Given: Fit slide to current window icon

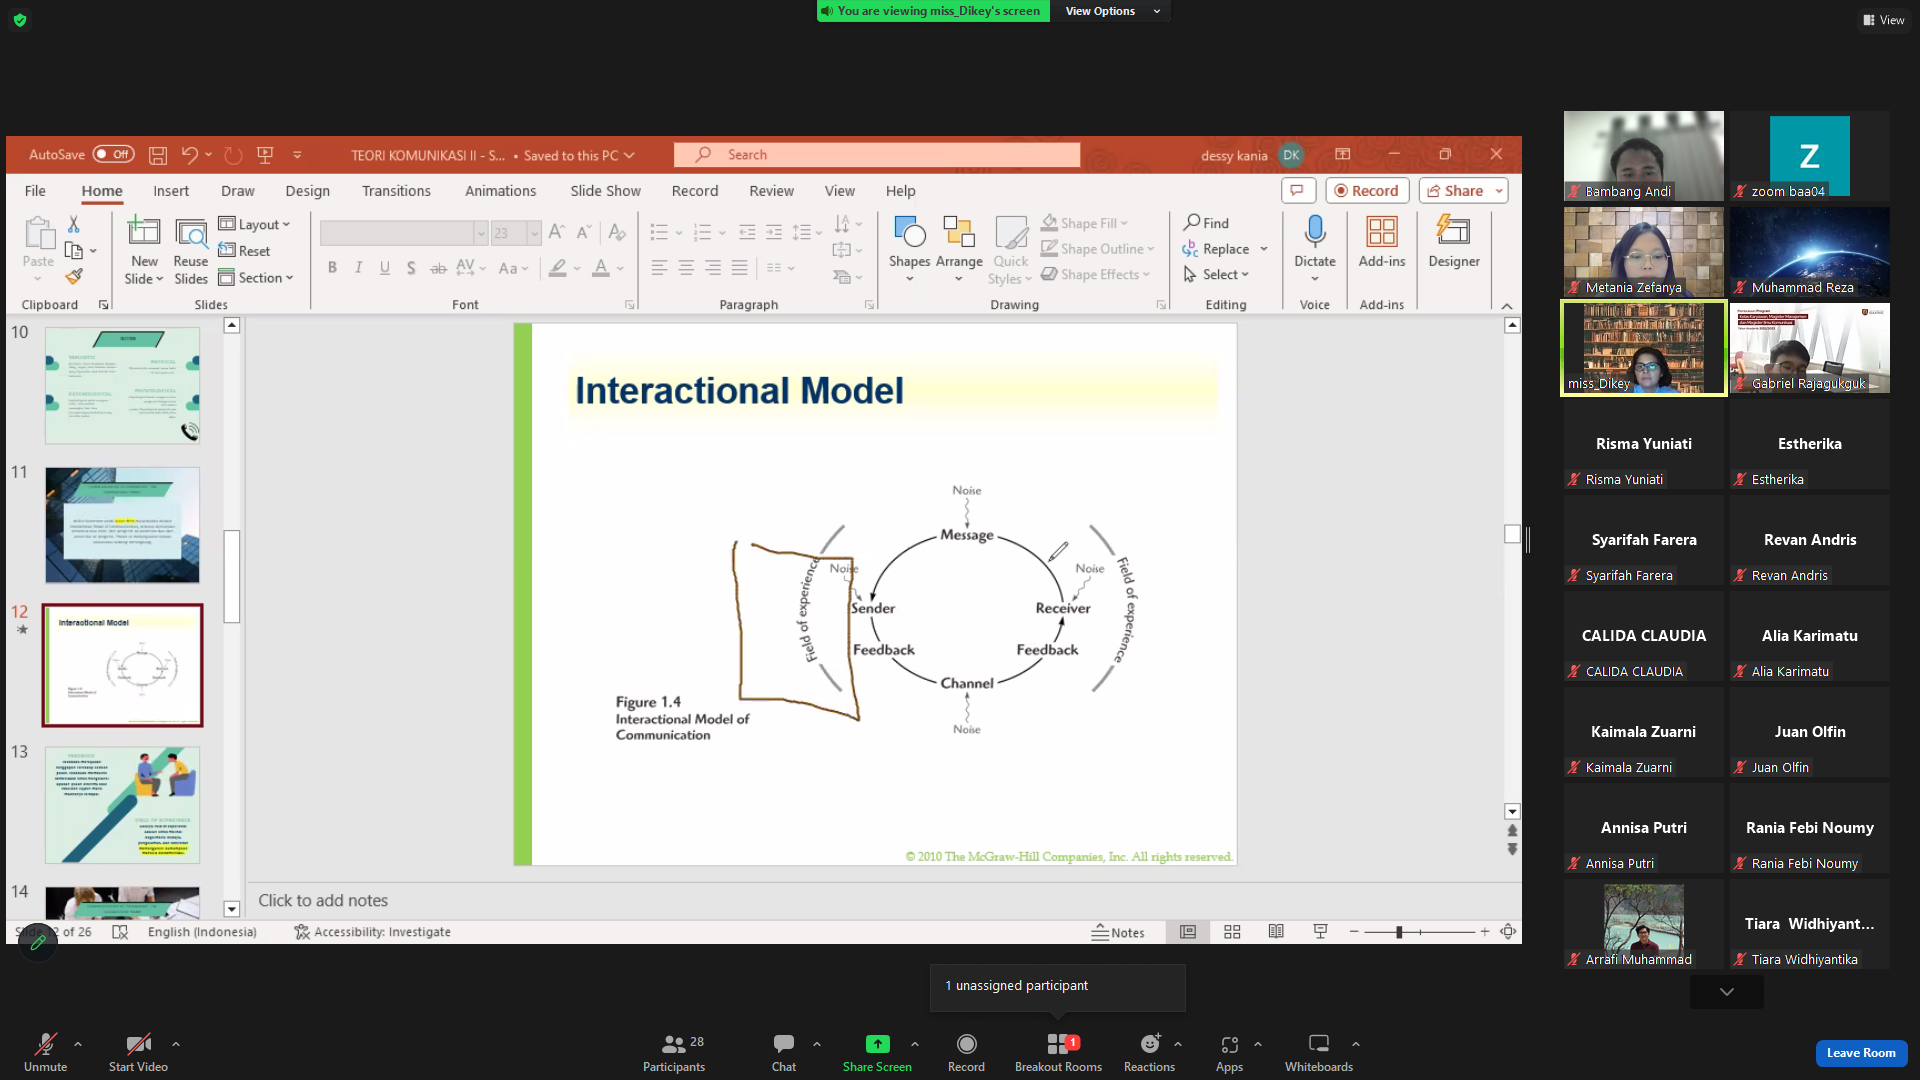Looking at the screenshot, I should pyautogui.click(x=1508, y=932).
